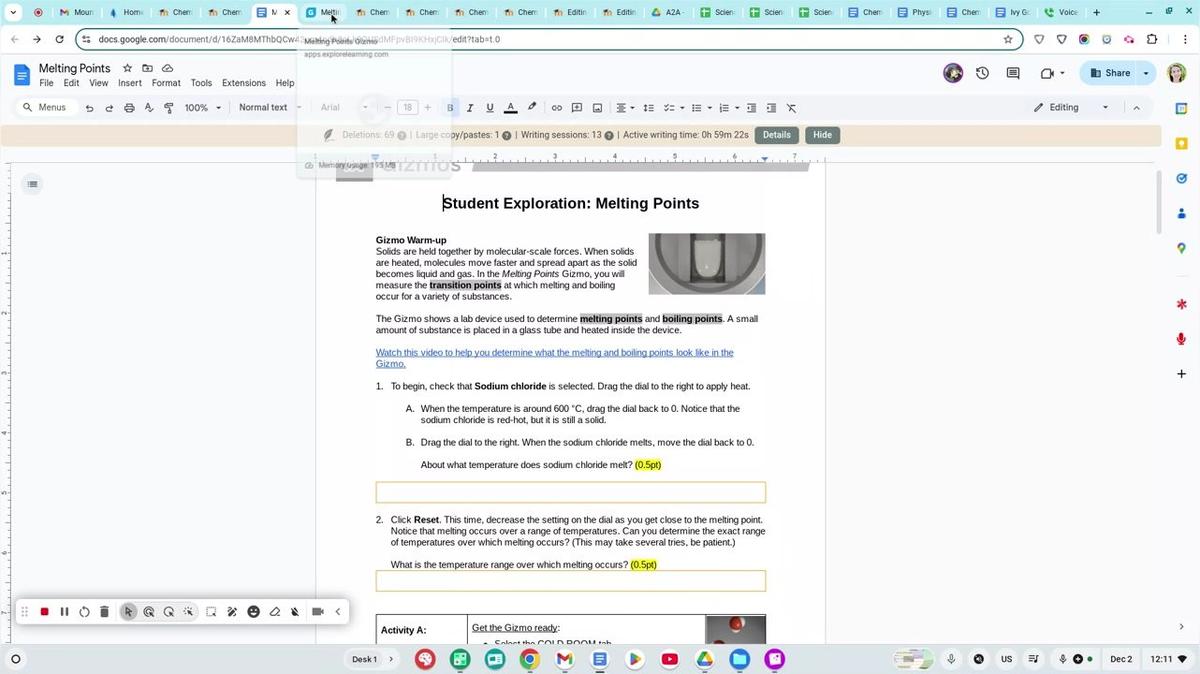Toggle italic formatting
This screenshot has height=674, width=1200.
(470, 108)
